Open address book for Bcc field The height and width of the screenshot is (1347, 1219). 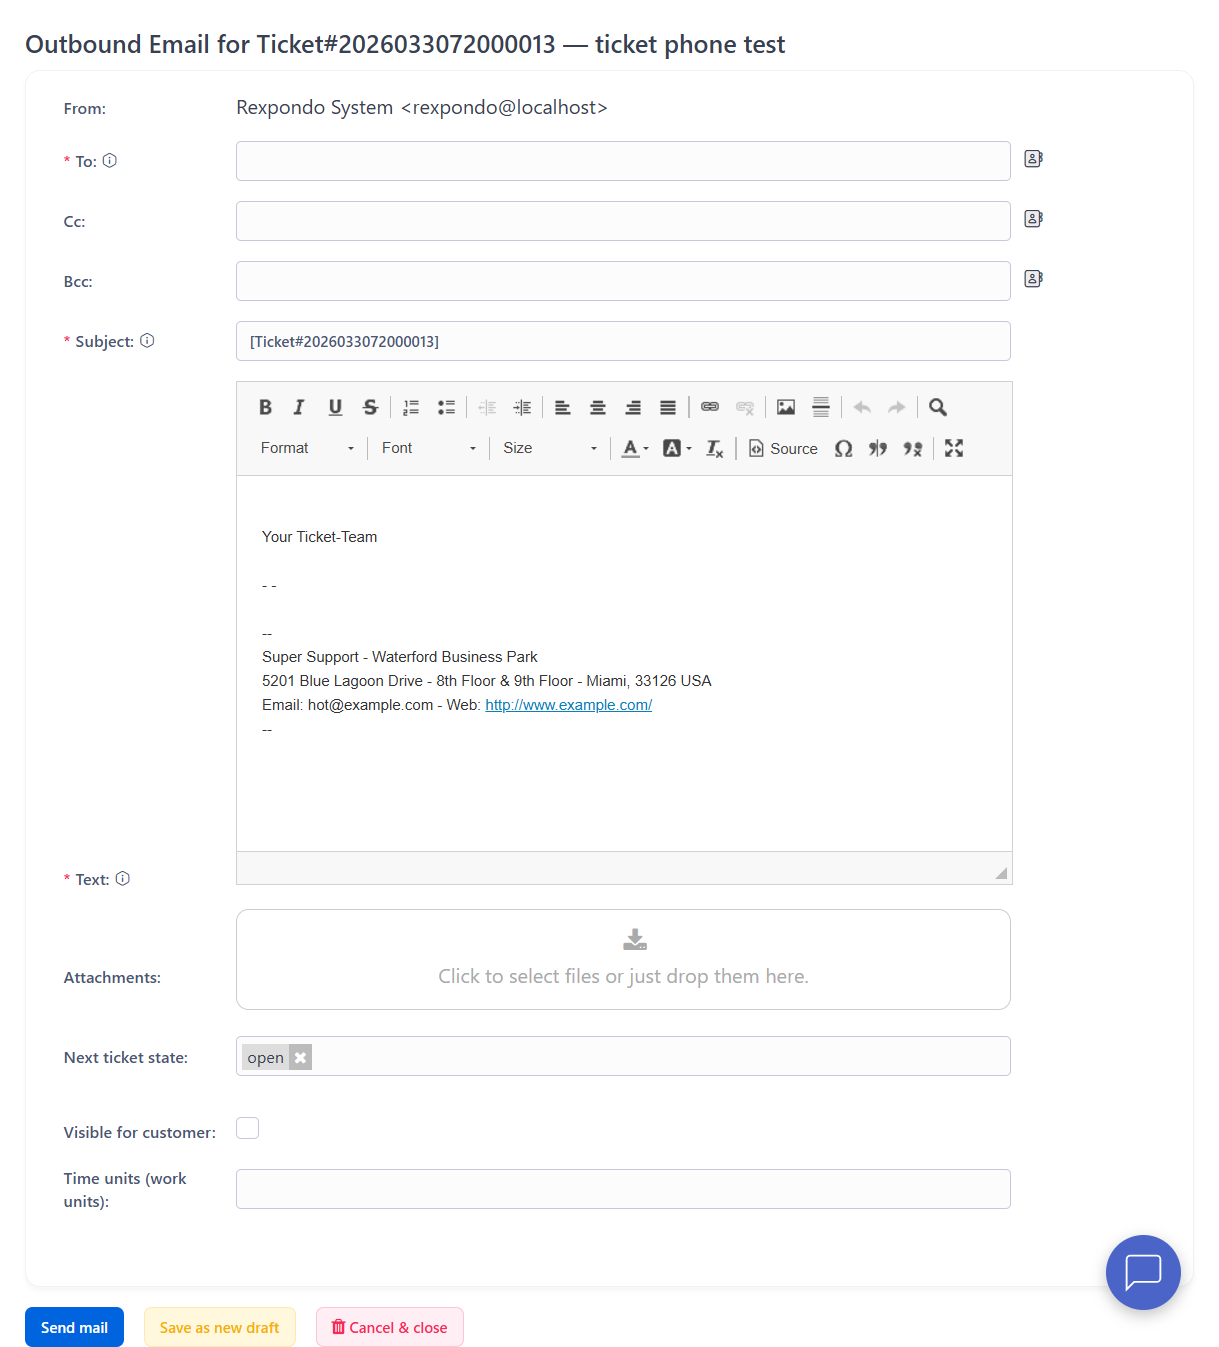click(1033, 279)
